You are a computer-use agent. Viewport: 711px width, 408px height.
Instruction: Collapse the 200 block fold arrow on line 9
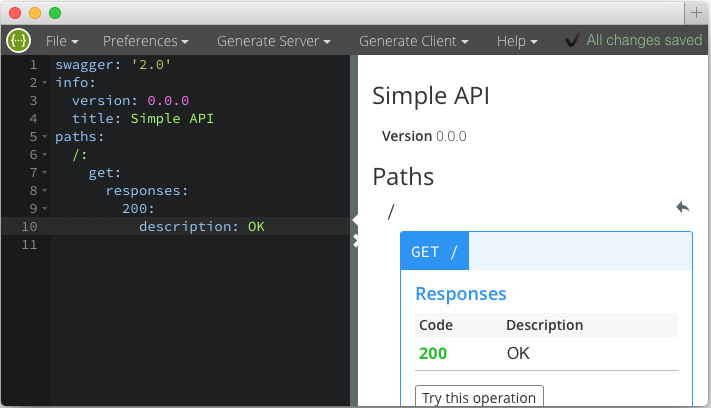point(44,209)
